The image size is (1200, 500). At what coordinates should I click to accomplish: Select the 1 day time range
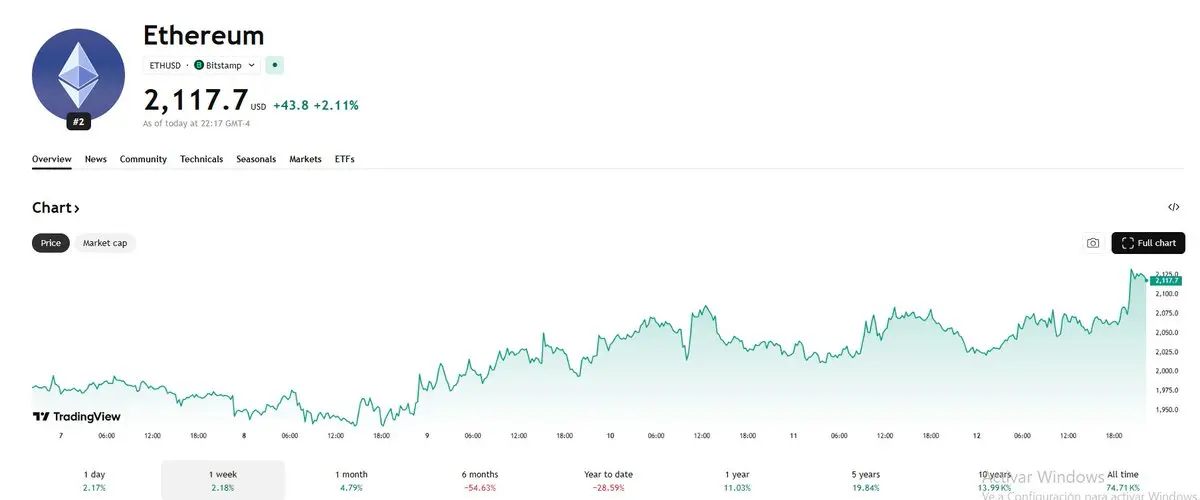[94, 480]
